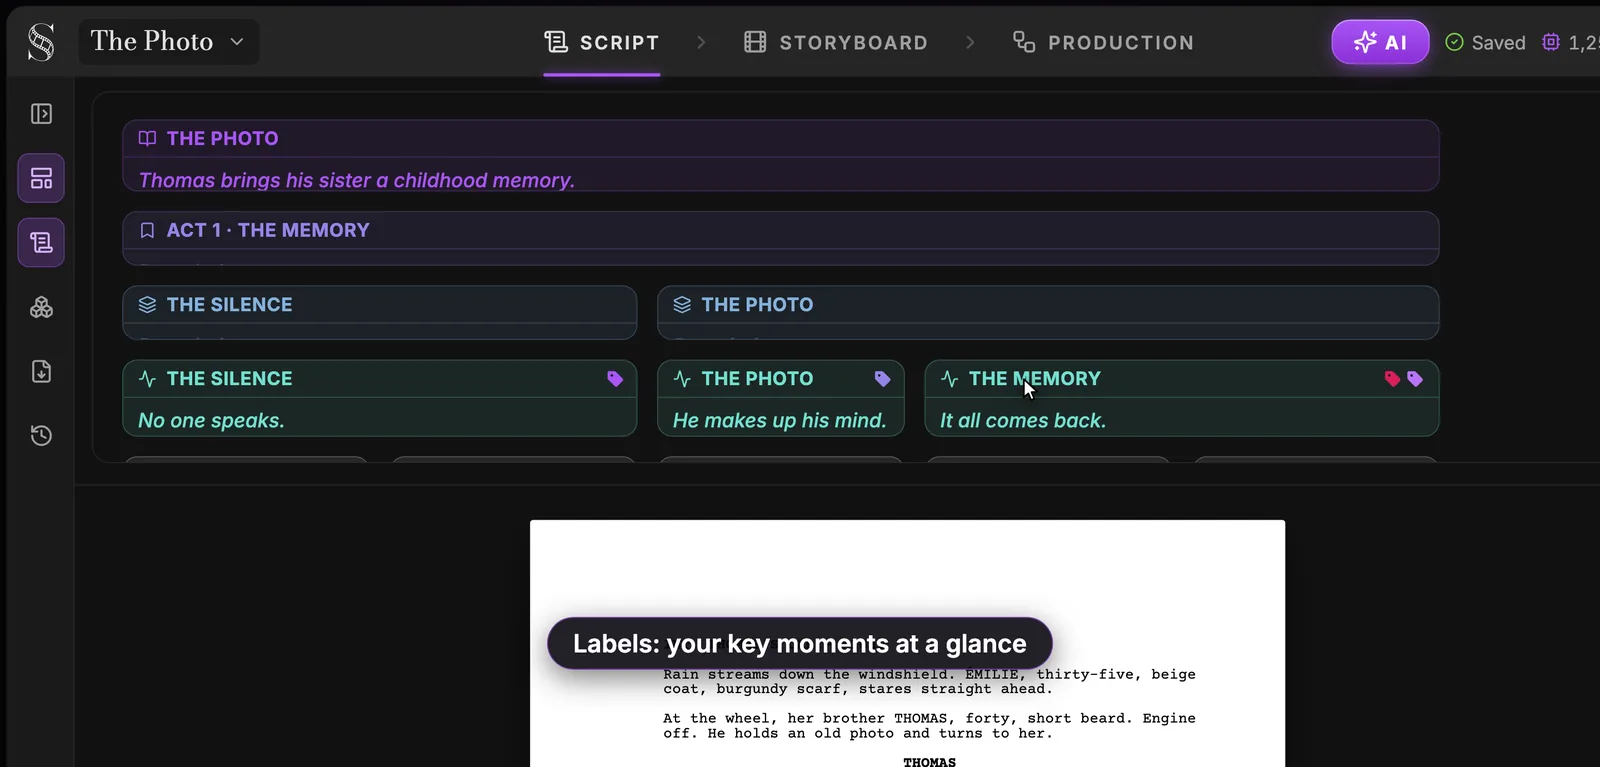Image resolution: width=1600 pixels, height=767 pixels.
Task: Click the purple label tag on 'No one speaks' beat
Action: [615, 379]
